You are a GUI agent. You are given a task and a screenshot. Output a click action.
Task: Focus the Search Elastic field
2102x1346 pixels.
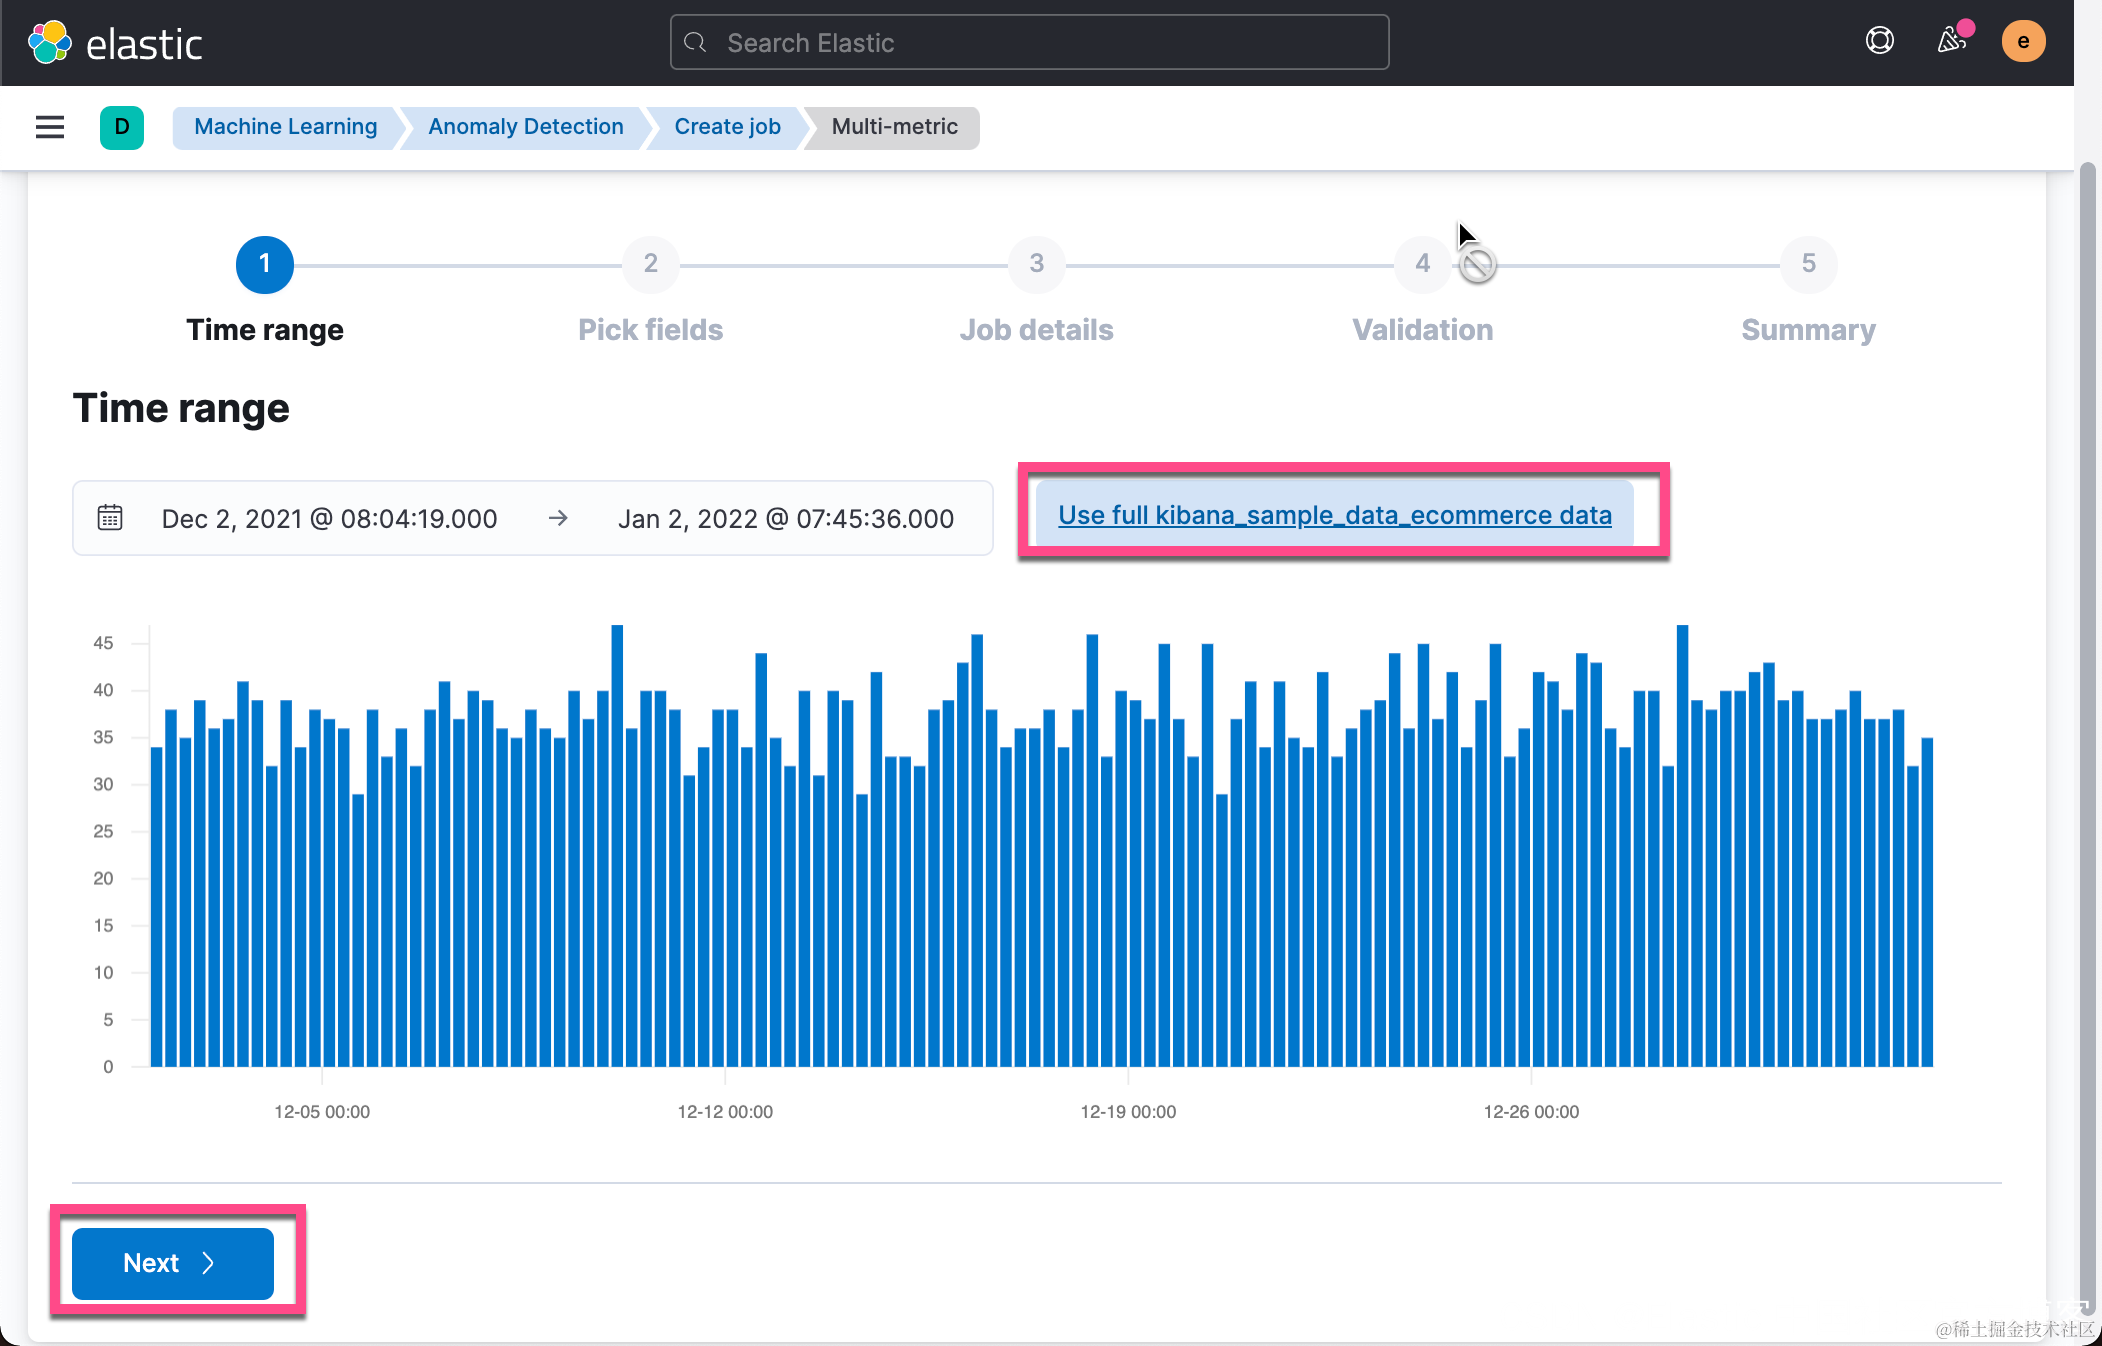tap(1040, 43)
